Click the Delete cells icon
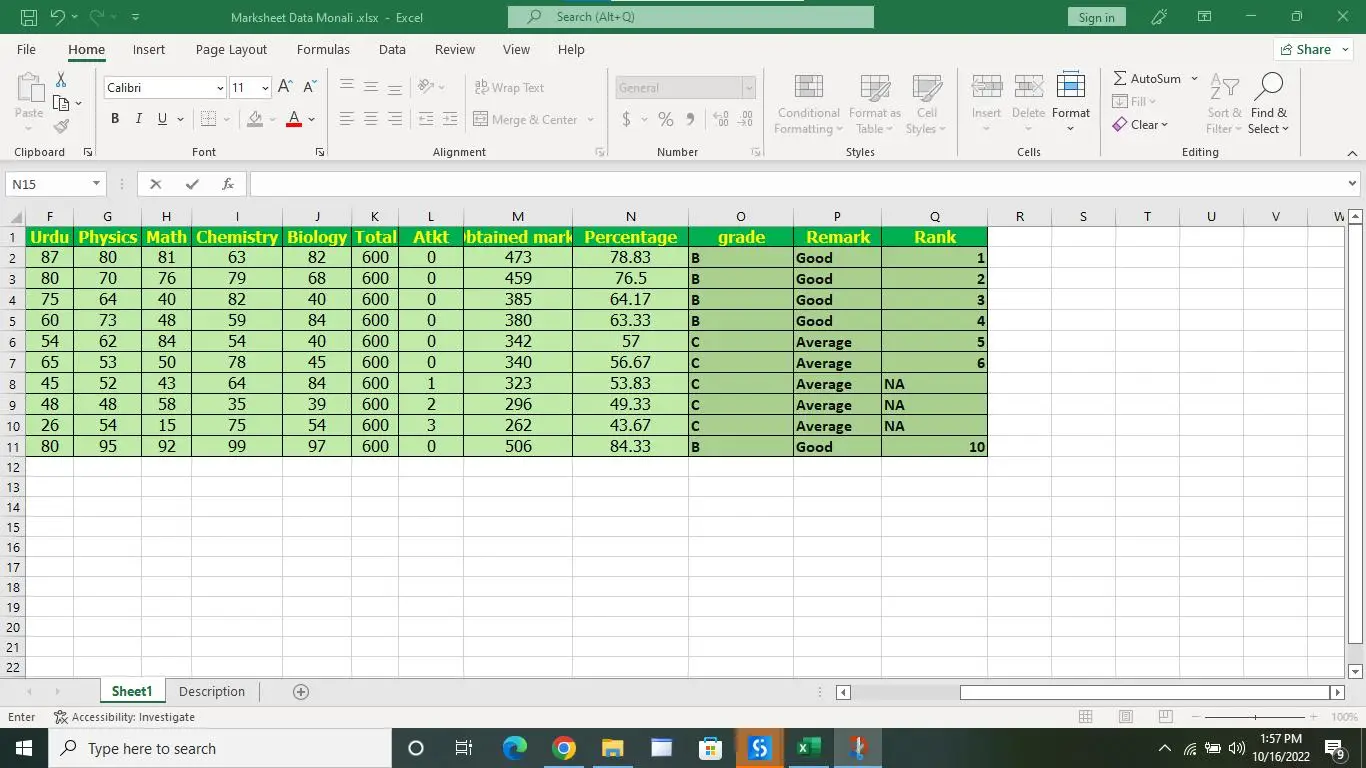This screenshot has height=768, width=1366. 1028,87
